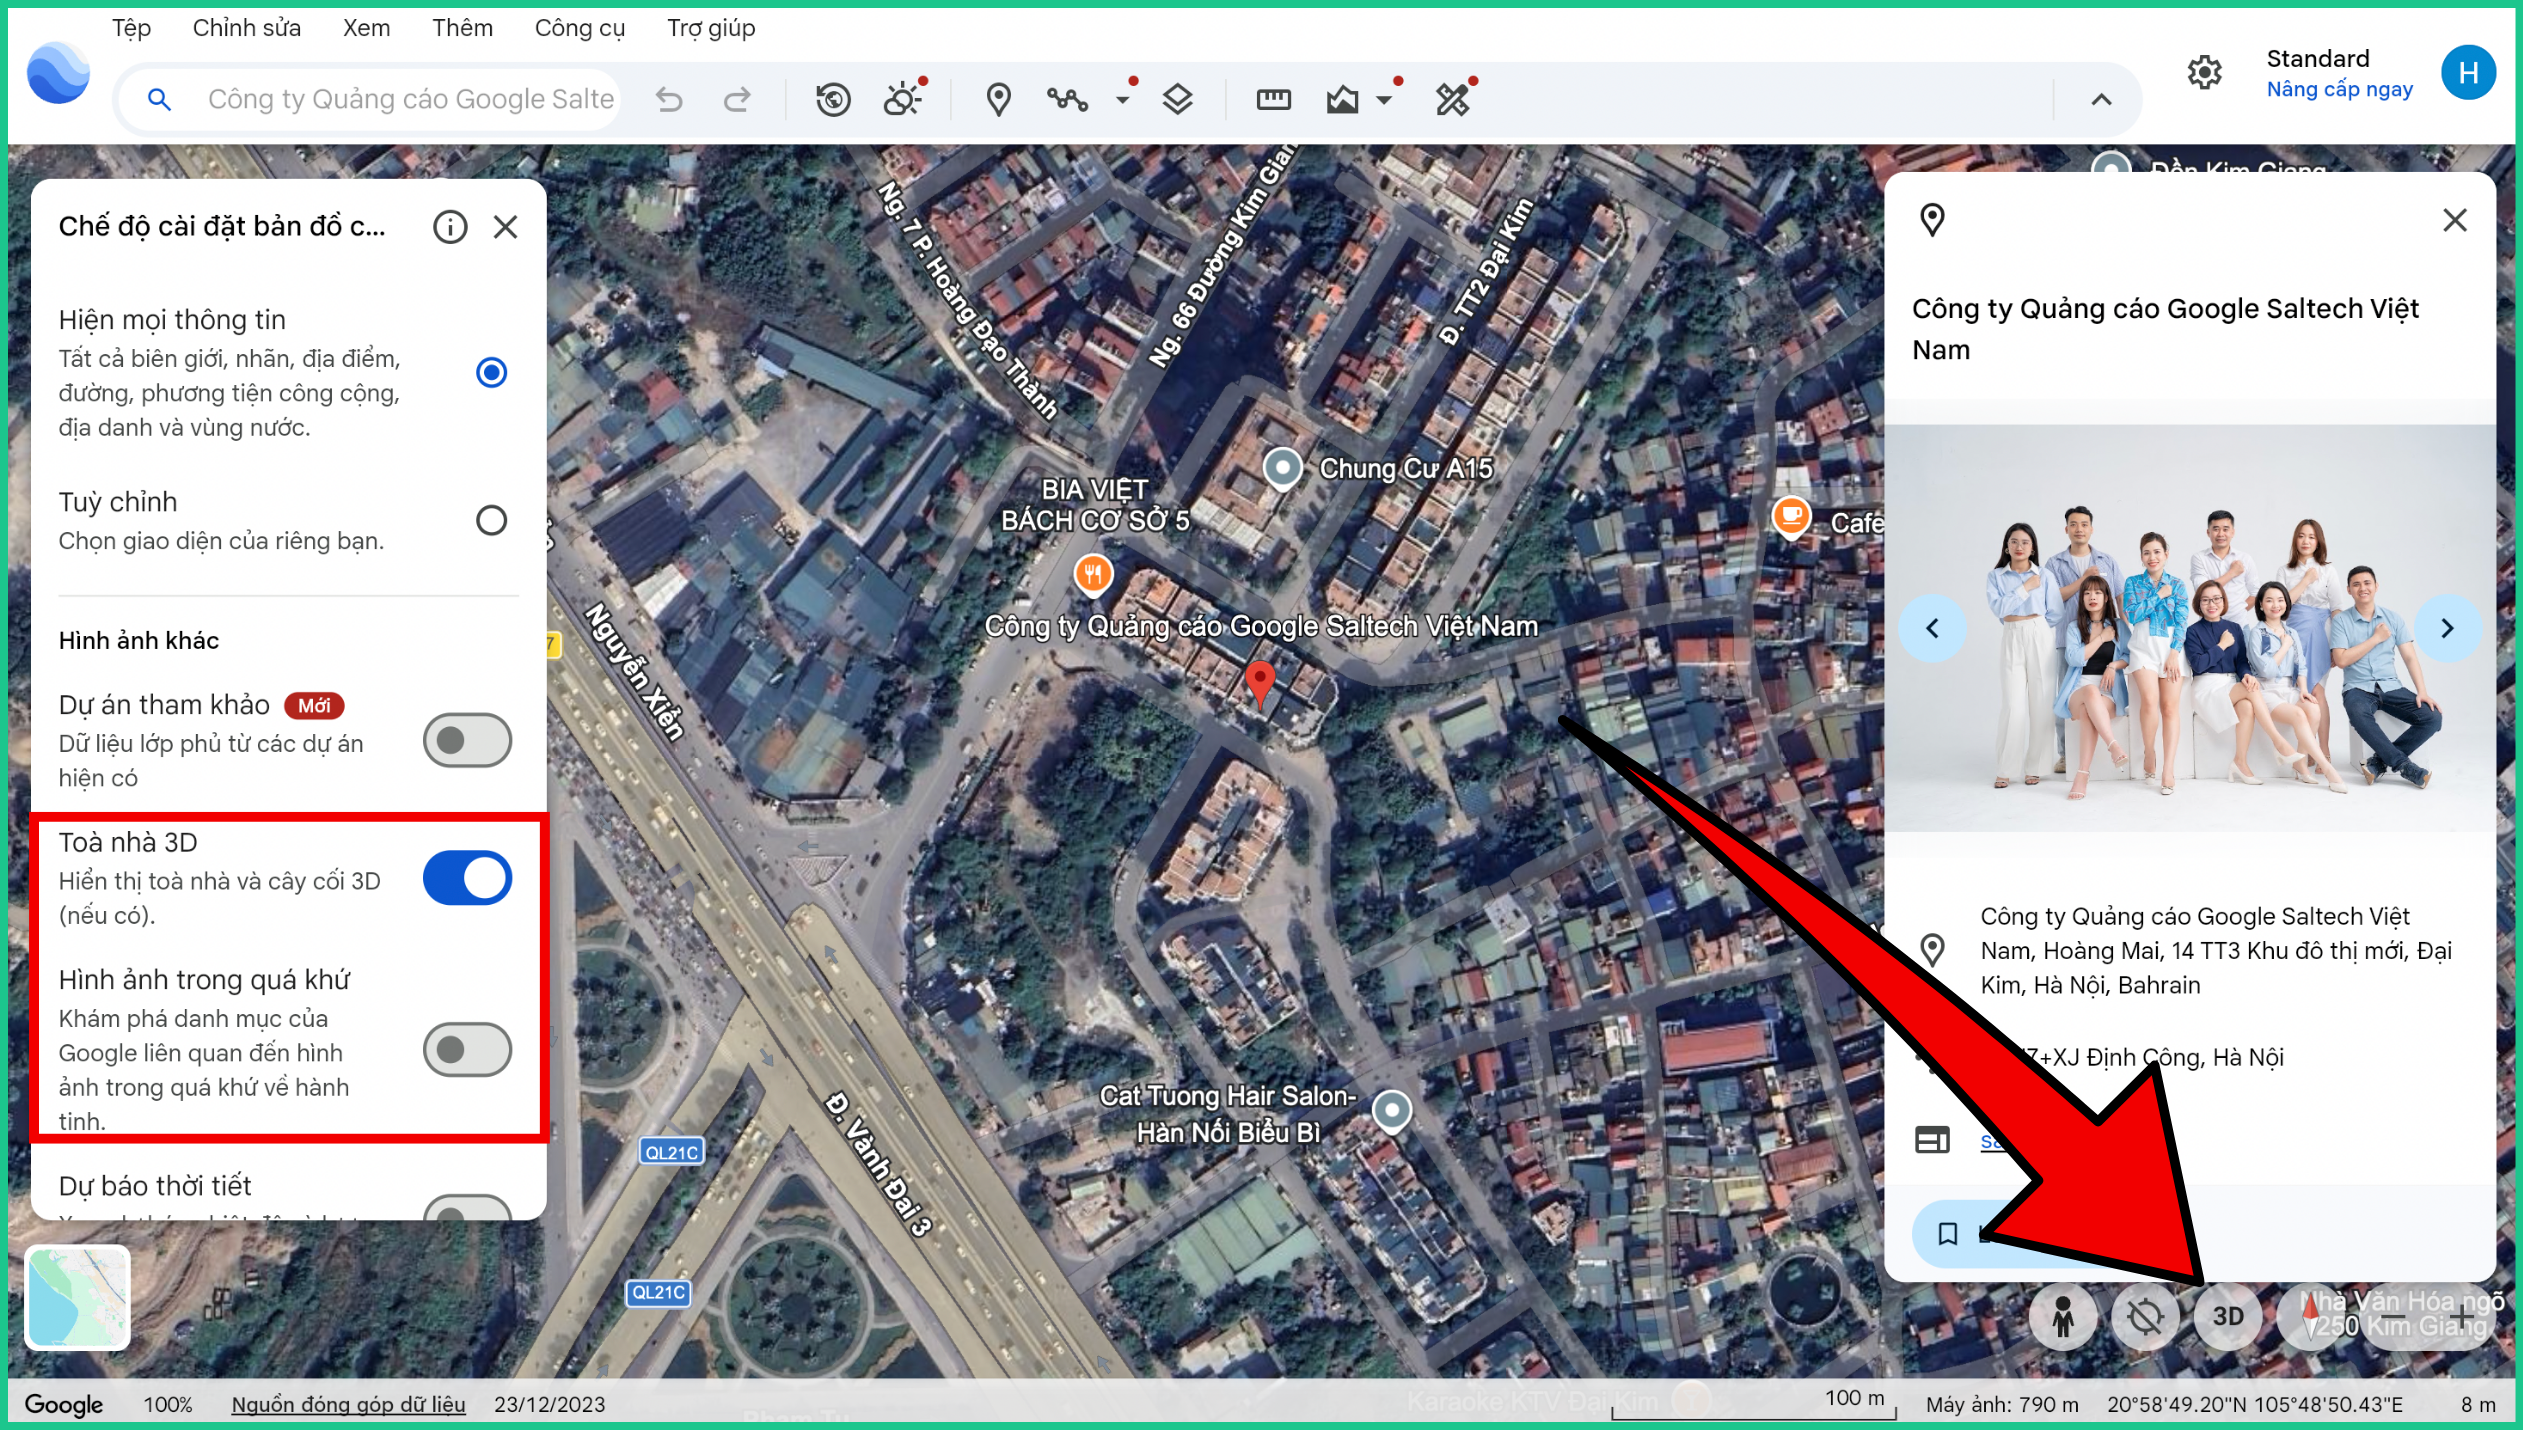Open historical imagery clock icon
Viewport: 2523px width, 1430px height.
pos(833,99)
